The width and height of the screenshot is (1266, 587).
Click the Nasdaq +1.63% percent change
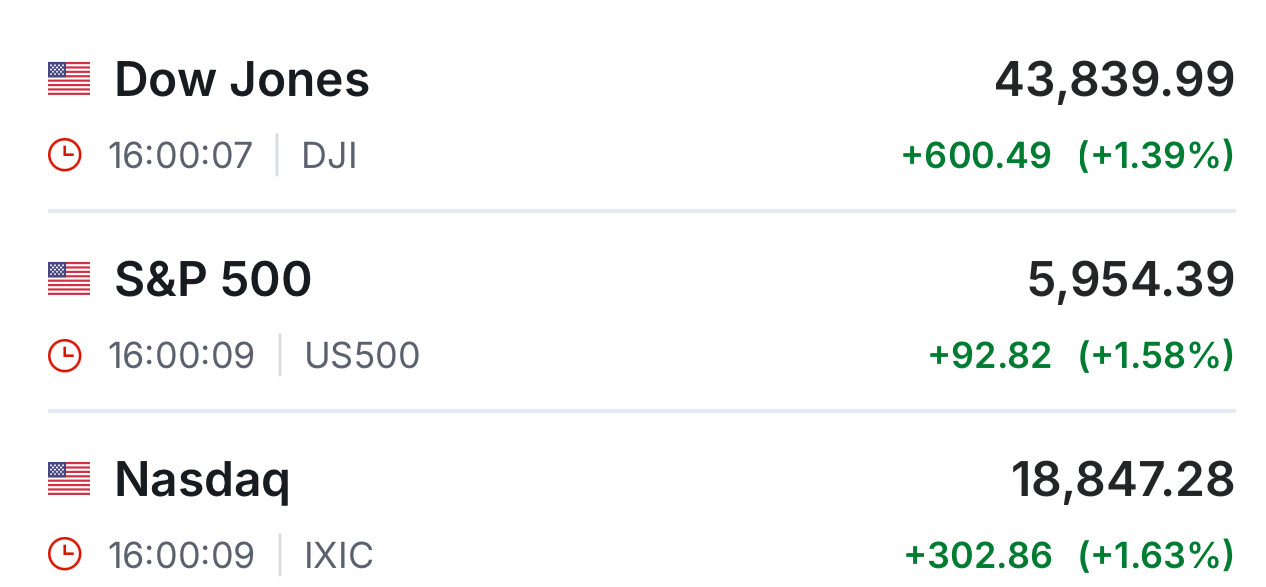pyautogui.click(x=1156, y=555)
